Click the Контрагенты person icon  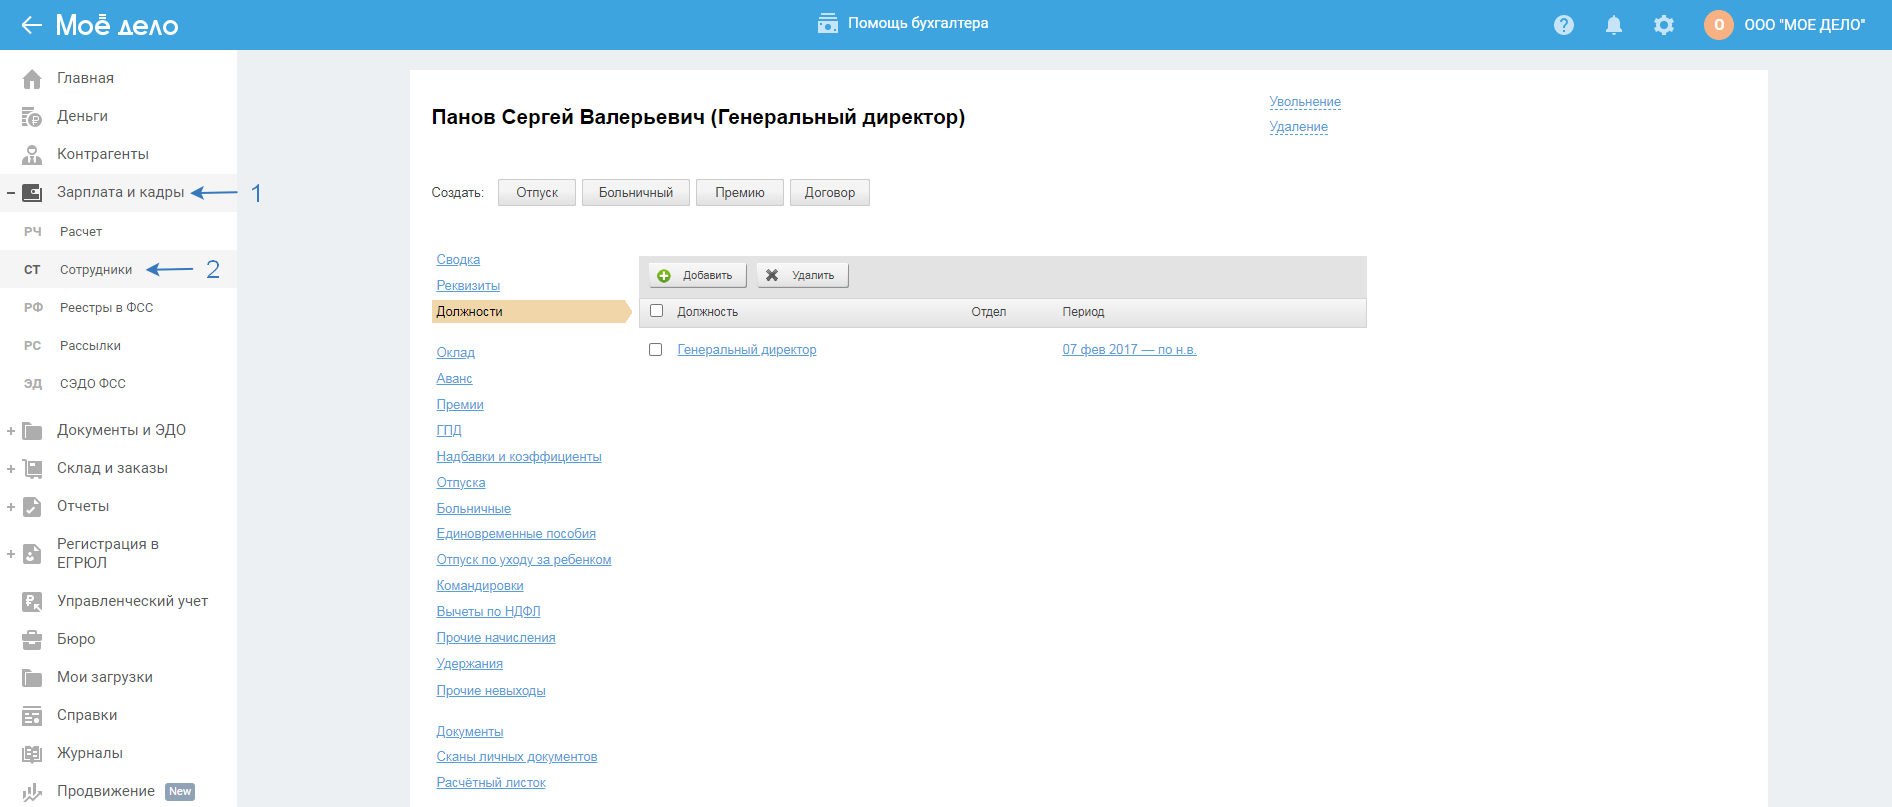32,155
